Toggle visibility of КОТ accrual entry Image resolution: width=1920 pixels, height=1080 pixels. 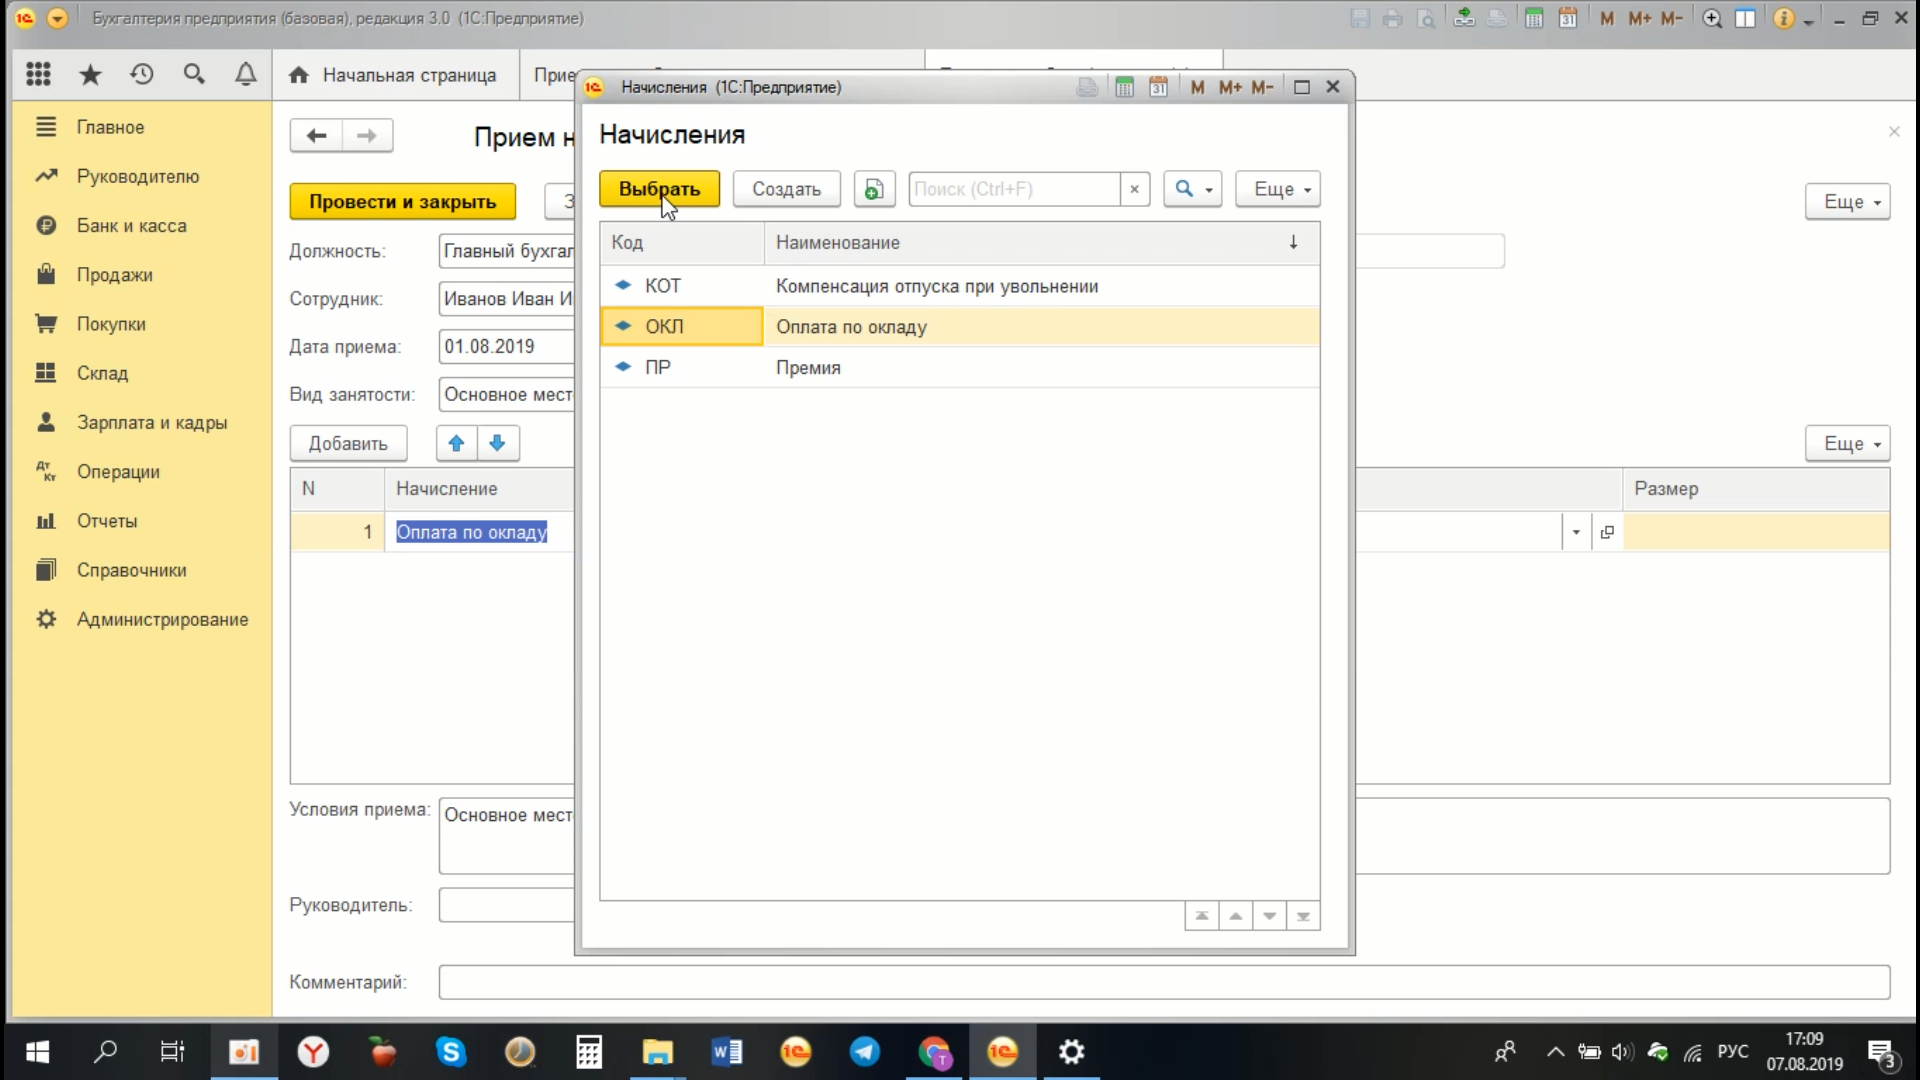point(621,285)
